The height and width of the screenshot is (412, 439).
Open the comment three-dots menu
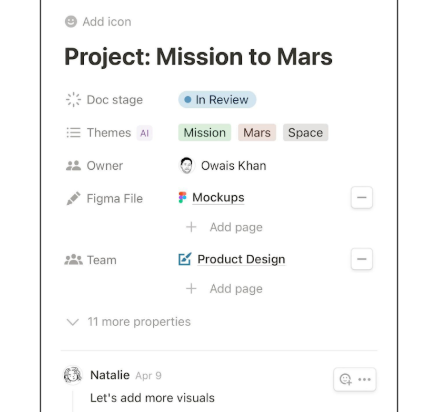pyautogui.click(x=364, y=379)
